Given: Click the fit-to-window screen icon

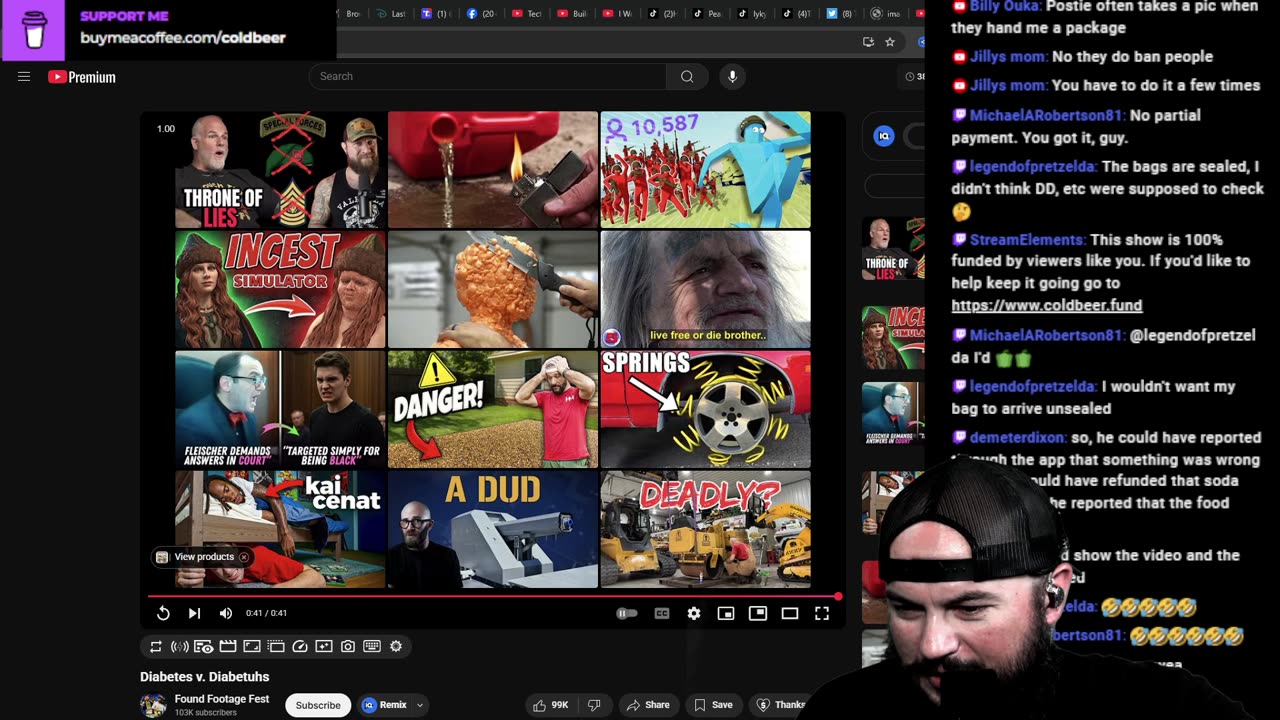Looking at the screenshot, I should click(x=252, y=647).
